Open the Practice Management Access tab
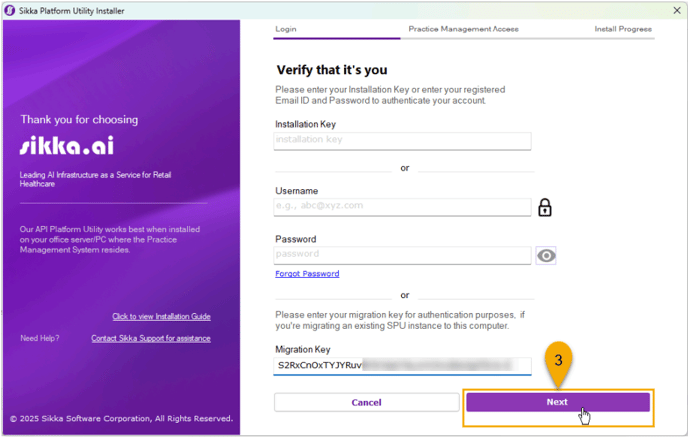The width and height of the screenshot is (688, 437). pyautogui.click(x=463, y=29)
